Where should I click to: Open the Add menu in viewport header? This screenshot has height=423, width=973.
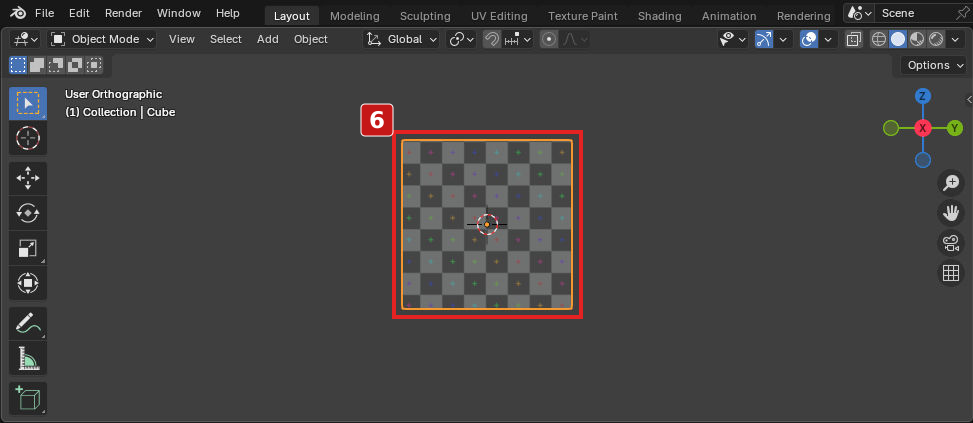(267, 39)
